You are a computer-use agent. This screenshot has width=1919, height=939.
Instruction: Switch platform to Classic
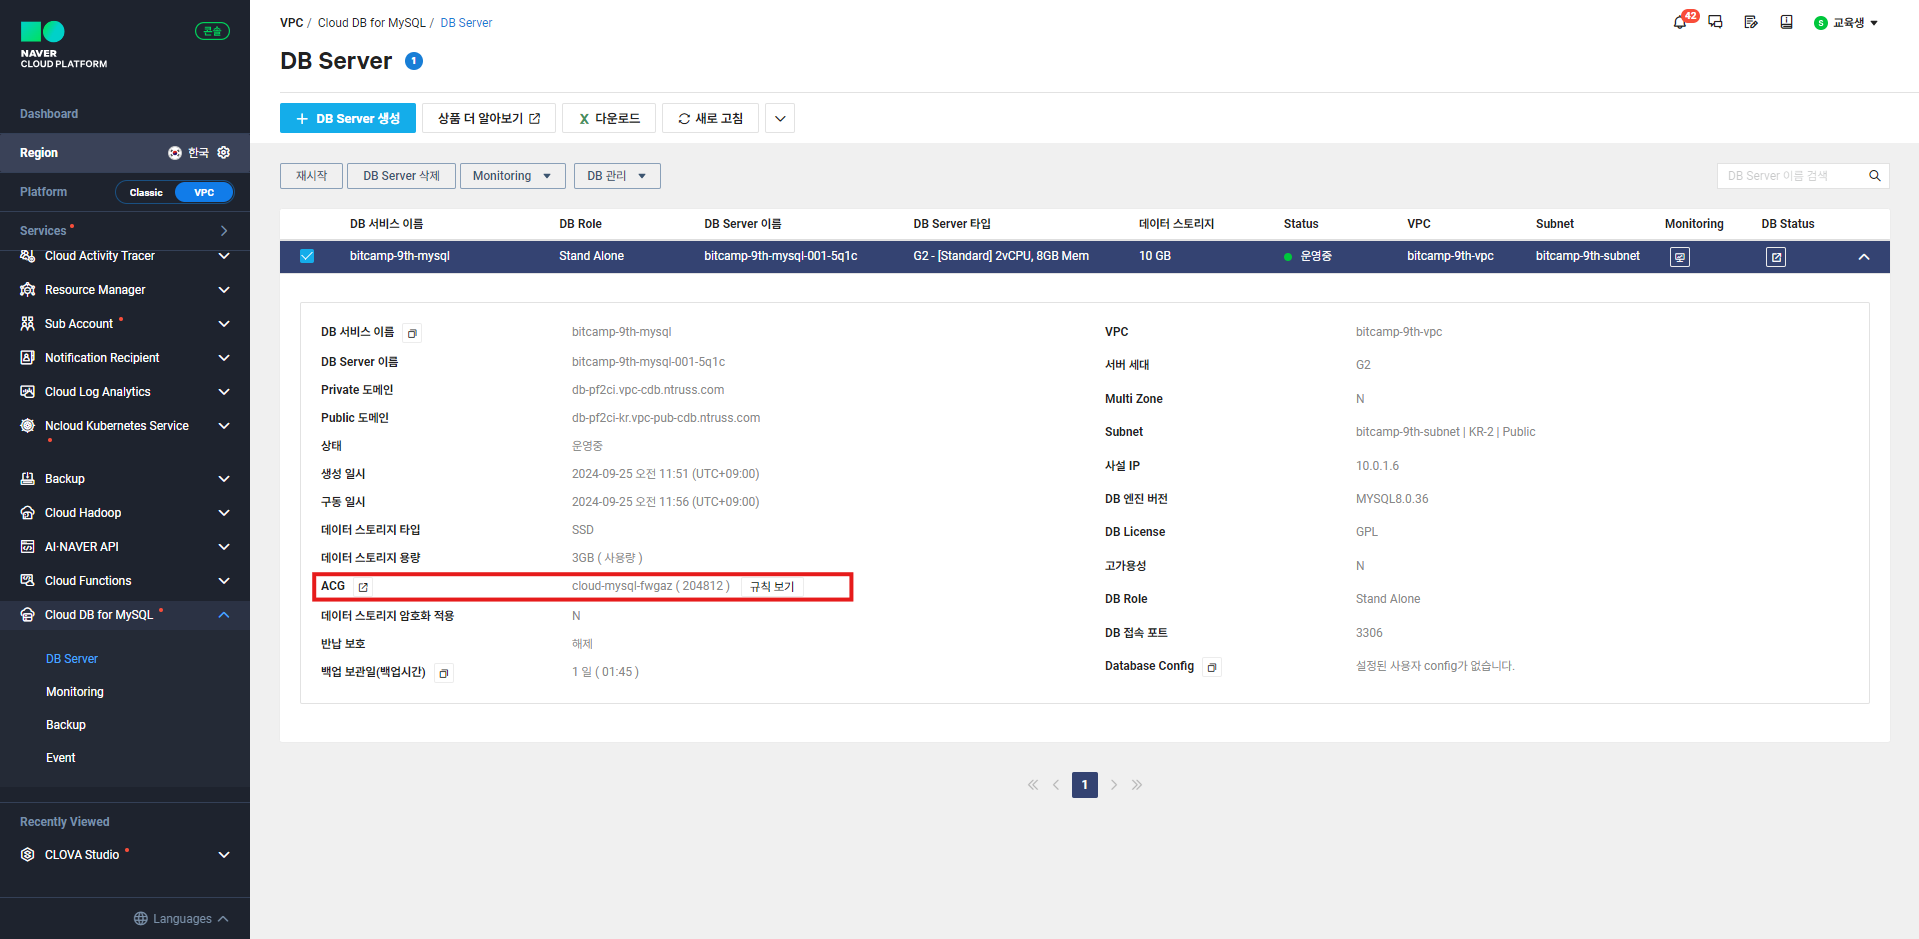click(146, 192)
